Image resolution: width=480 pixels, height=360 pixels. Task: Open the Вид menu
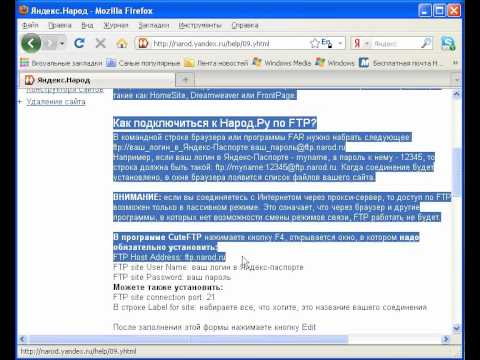(87, 25)
